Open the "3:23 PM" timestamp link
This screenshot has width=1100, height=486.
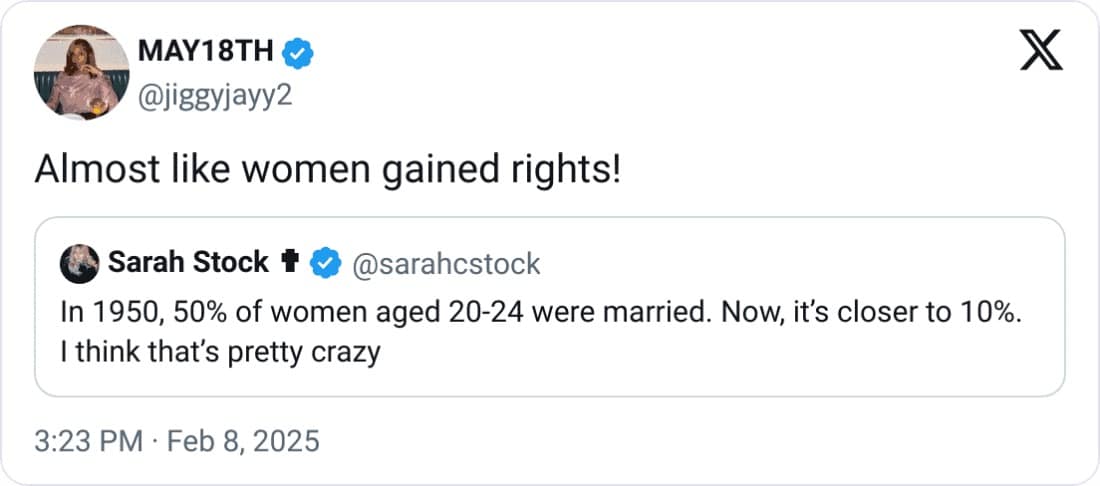[x=87, y=441]
